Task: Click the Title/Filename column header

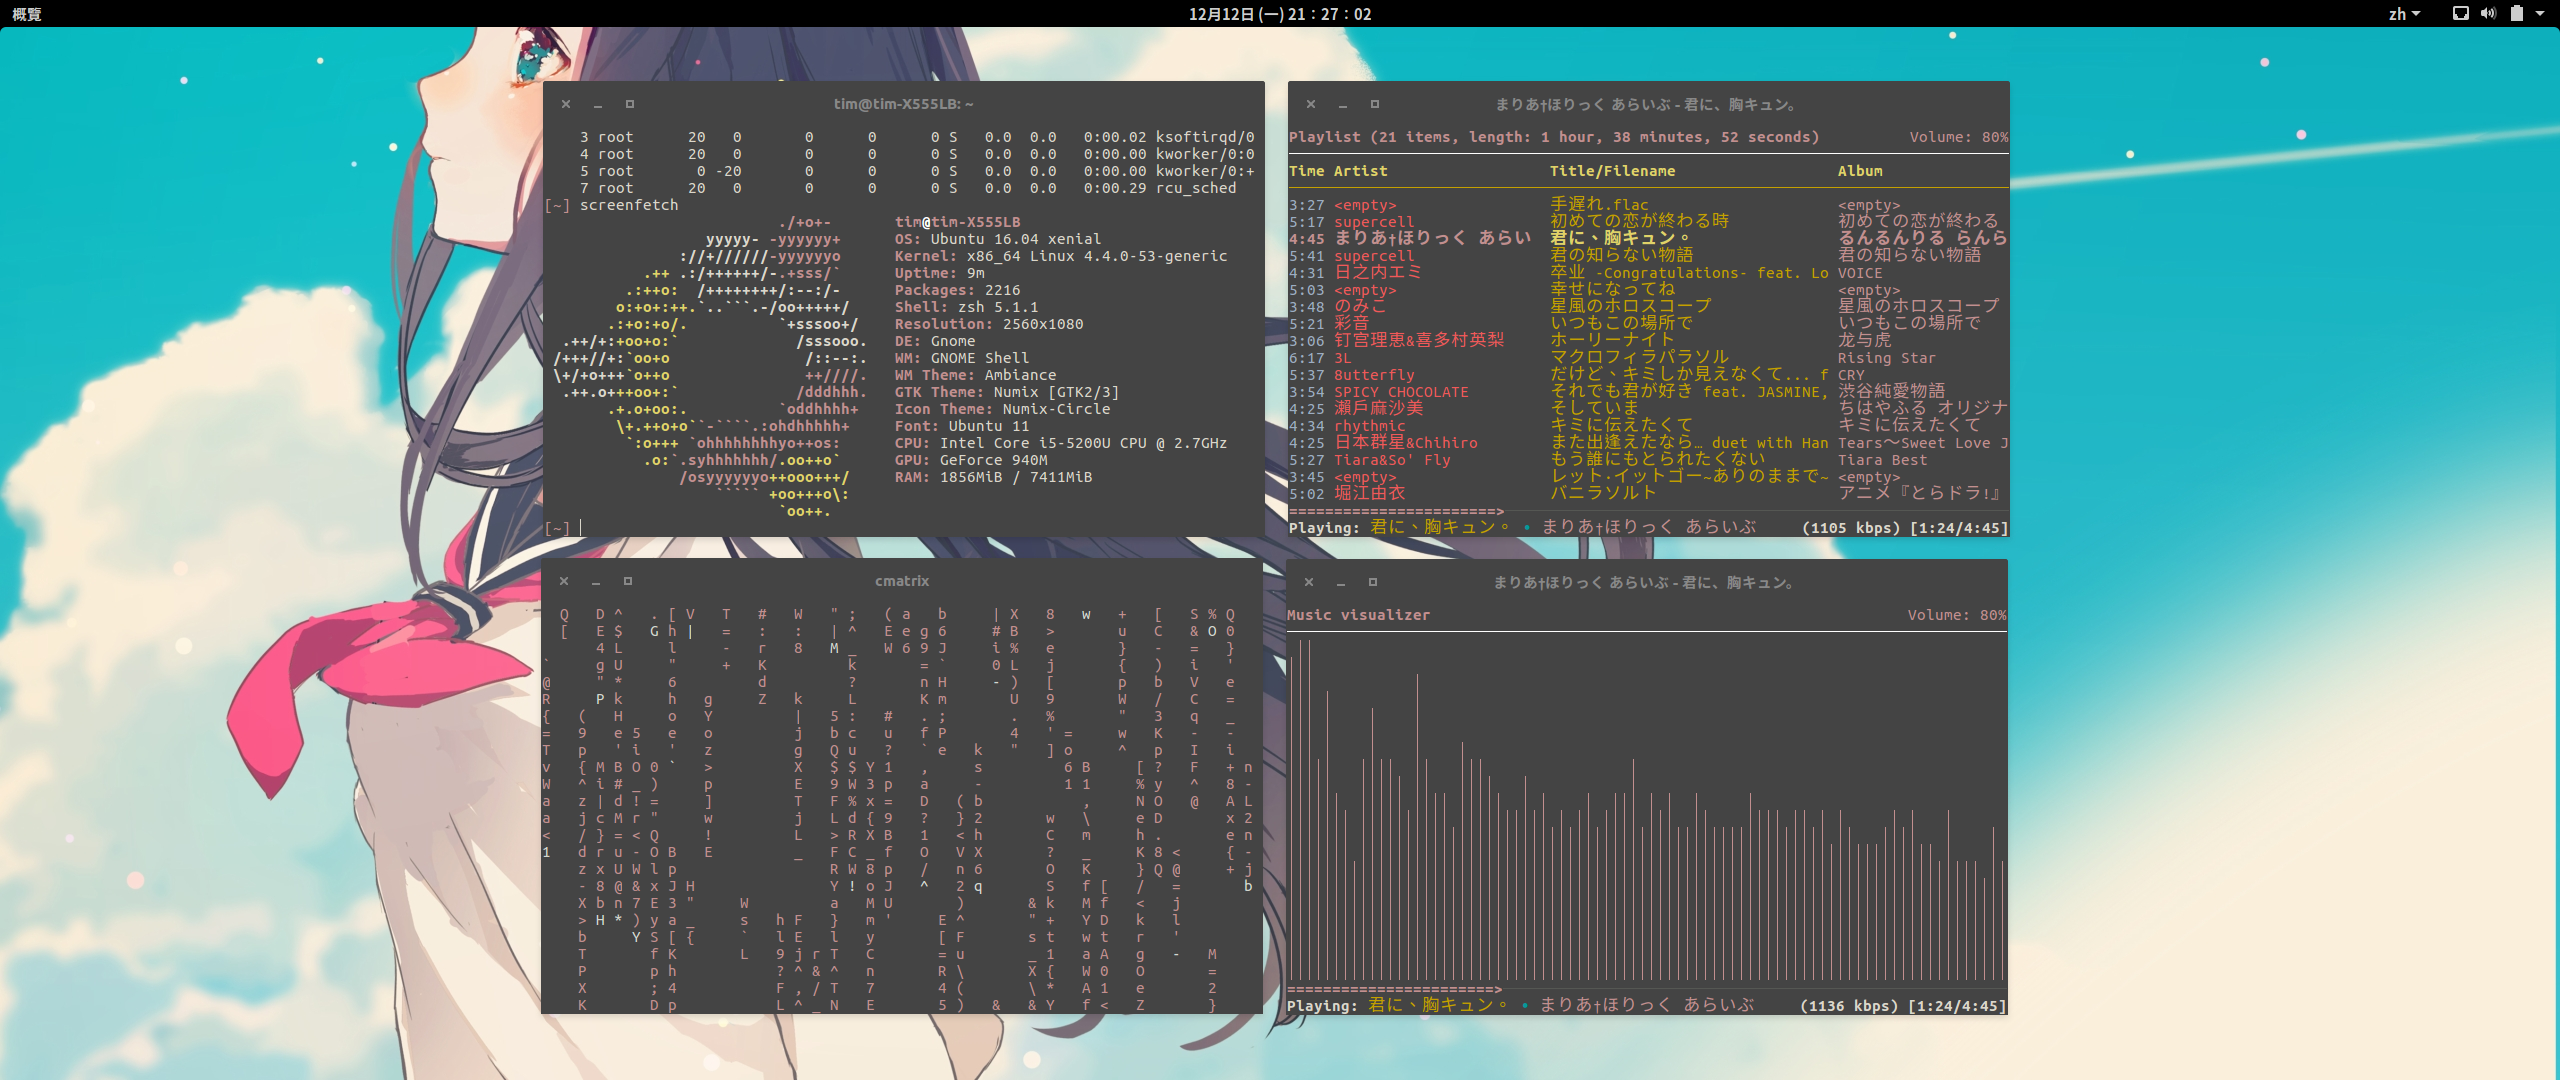Action: click(x=1612, y=171)
